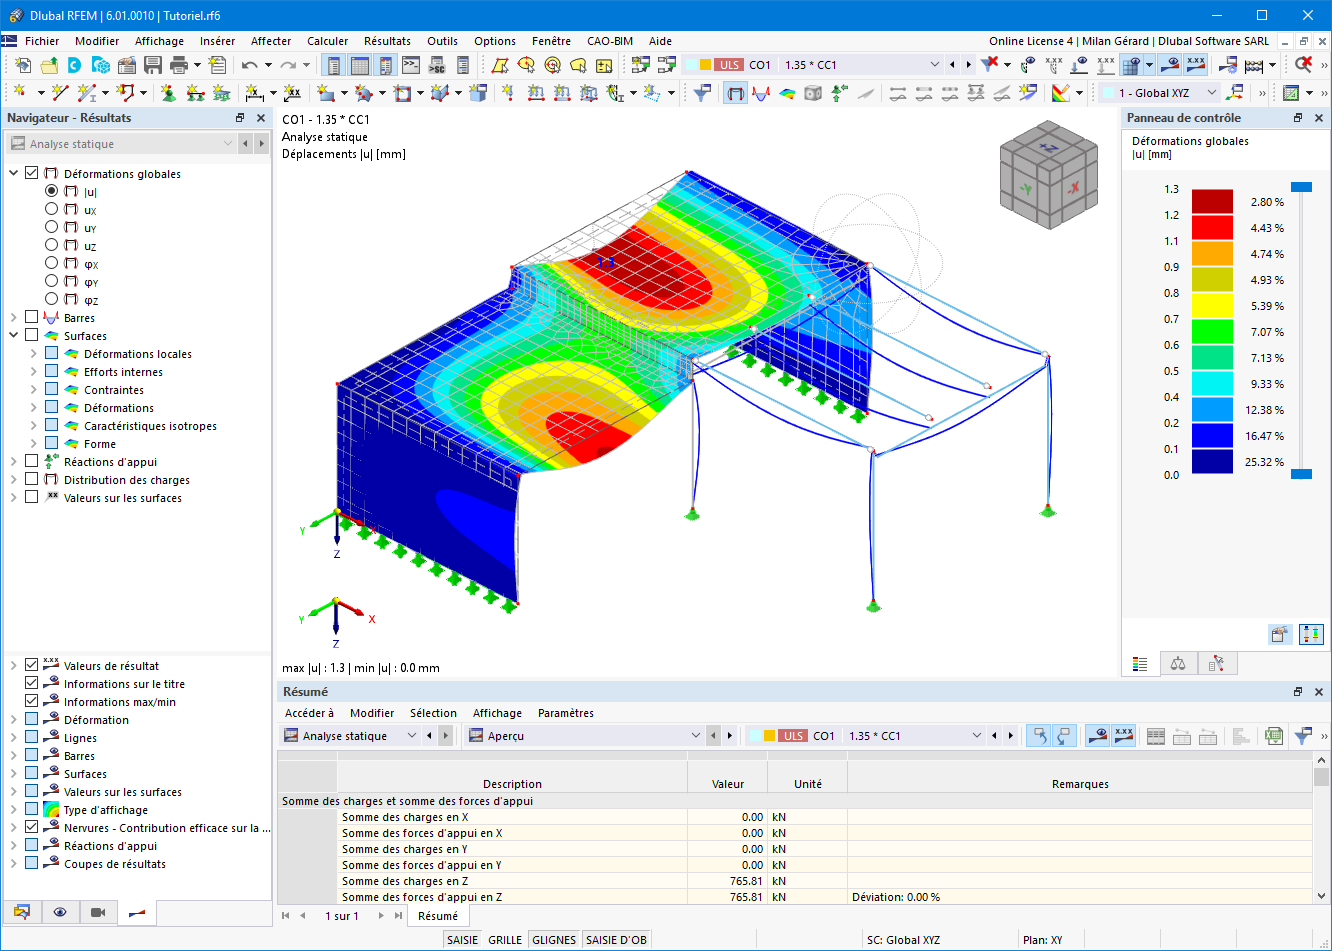Toggle the GLIGNES status bar button

click(554, 940)
